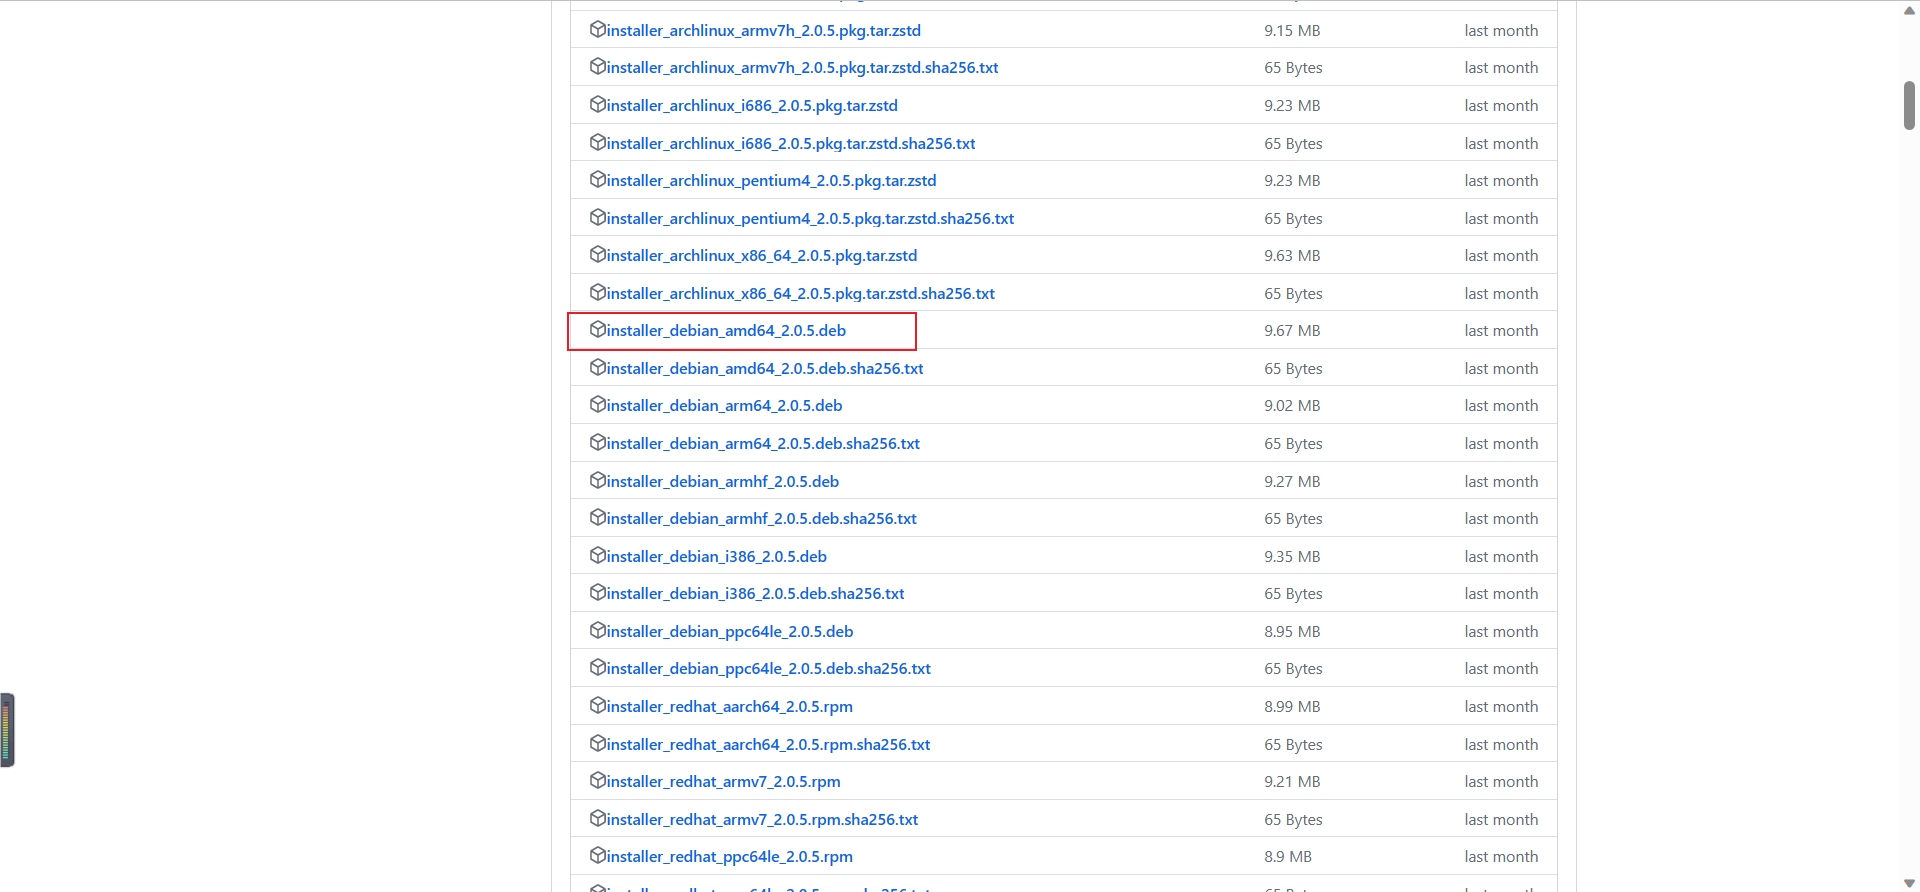Click package icon beside installer_redhat_aarch64_2.0.5.rpm
The width and height of the screenshot is (1920, 892).
click(598, 705)
